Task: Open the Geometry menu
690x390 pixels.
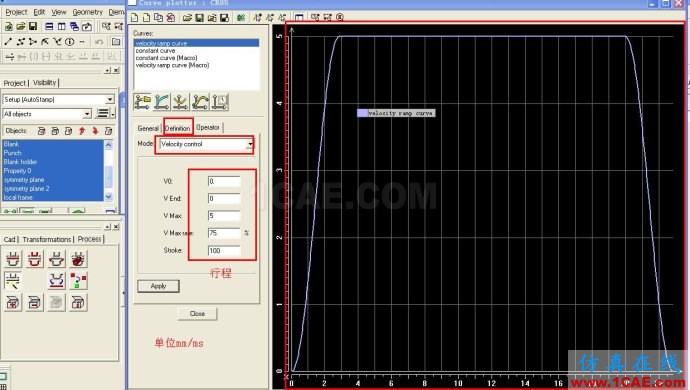Action: [88, 12]
